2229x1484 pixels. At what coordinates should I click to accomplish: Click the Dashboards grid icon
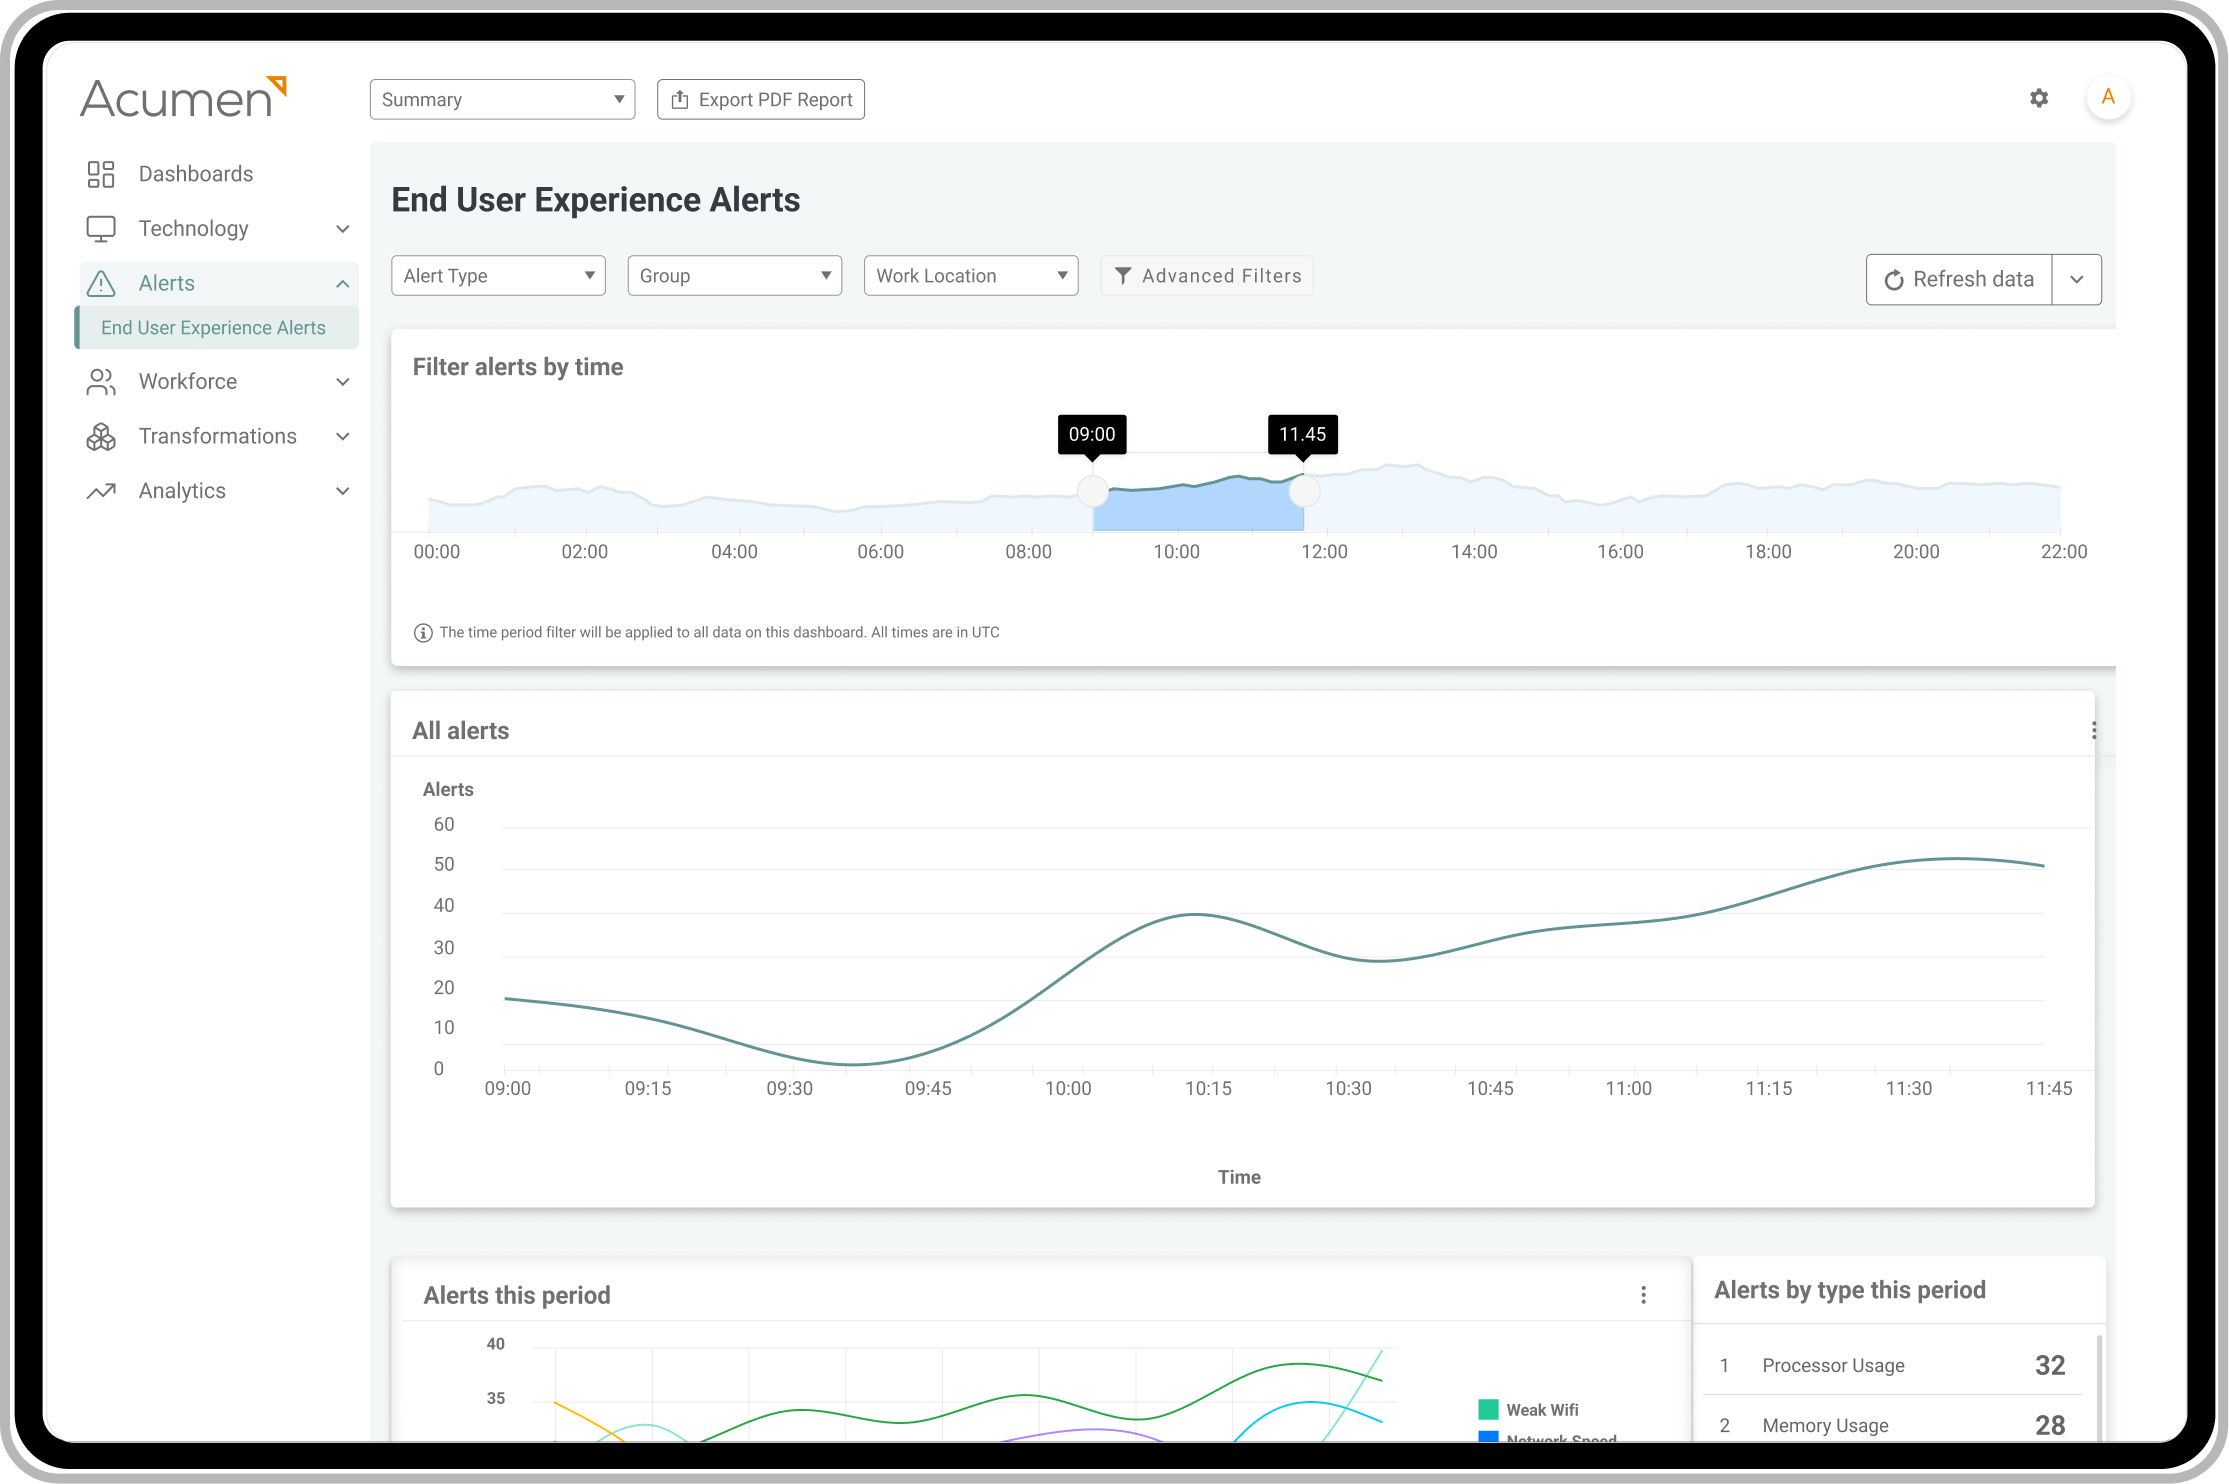101,174
